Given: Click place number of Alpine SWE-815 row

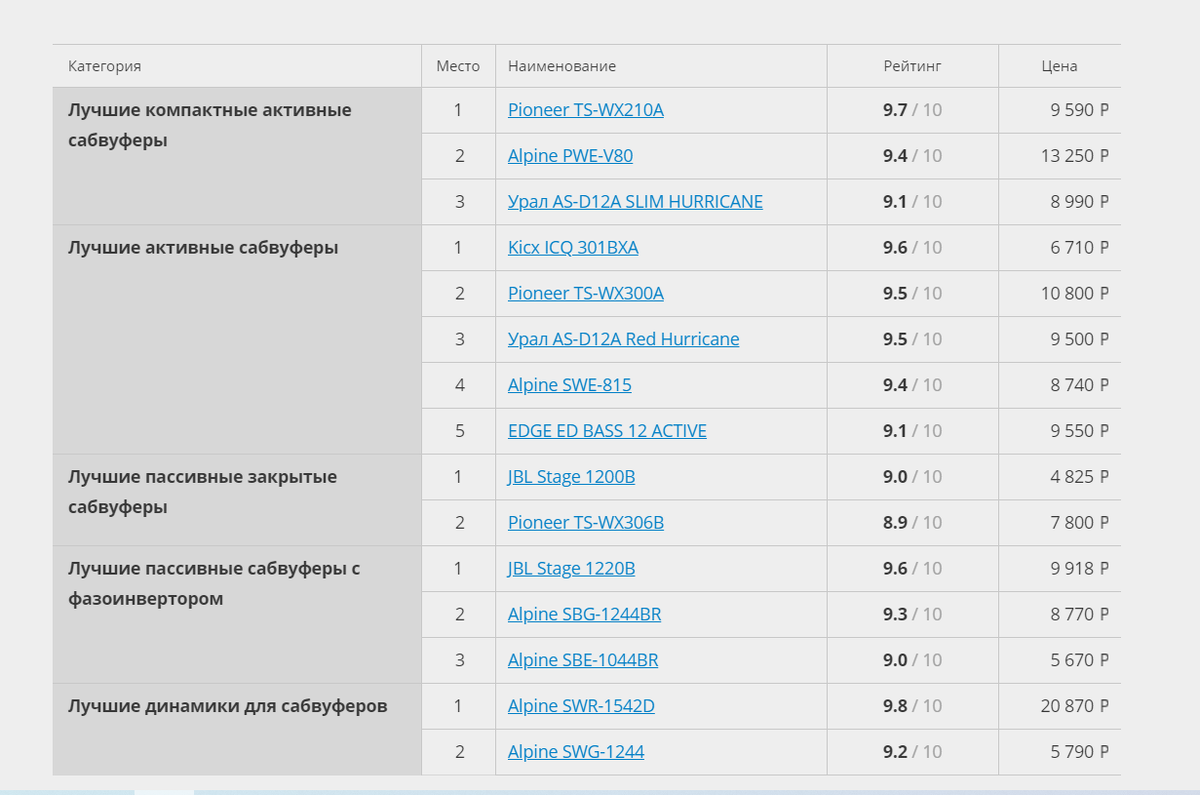Looking at the screenshot, I should [x=459, y=385].
